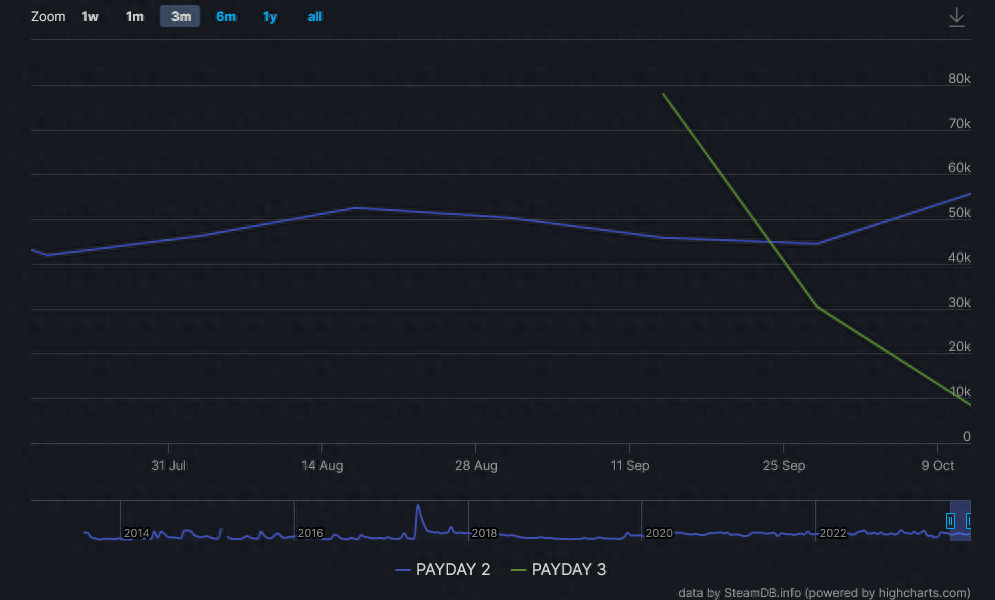Open the SteamDB.info credits link
995x600 pixels.
(824, 592)
